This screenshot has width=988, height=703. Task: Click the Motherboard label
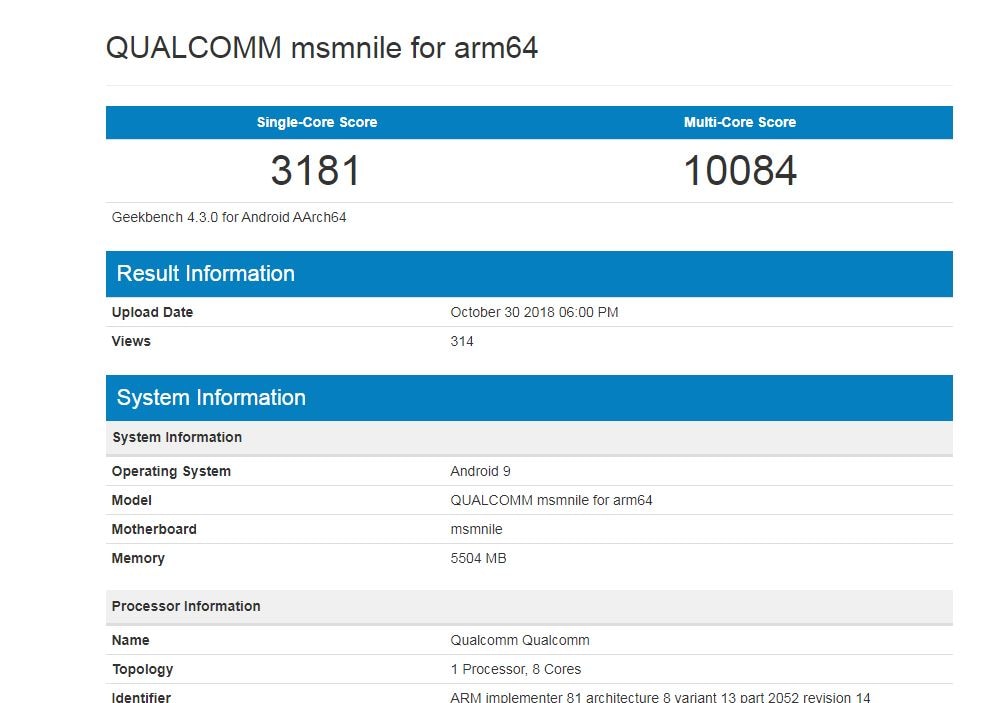coord(154,529)
